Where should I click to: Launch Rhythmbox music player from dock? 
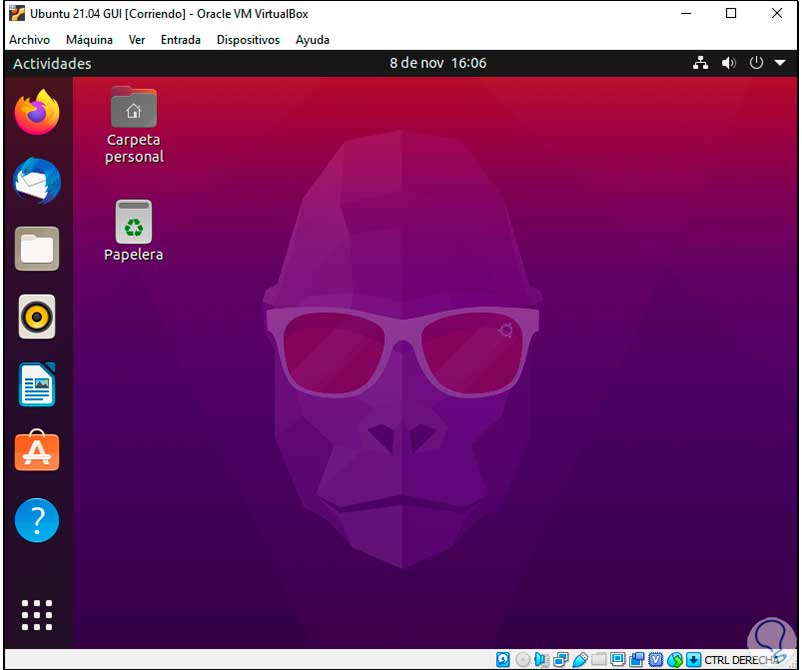(37, 317)
